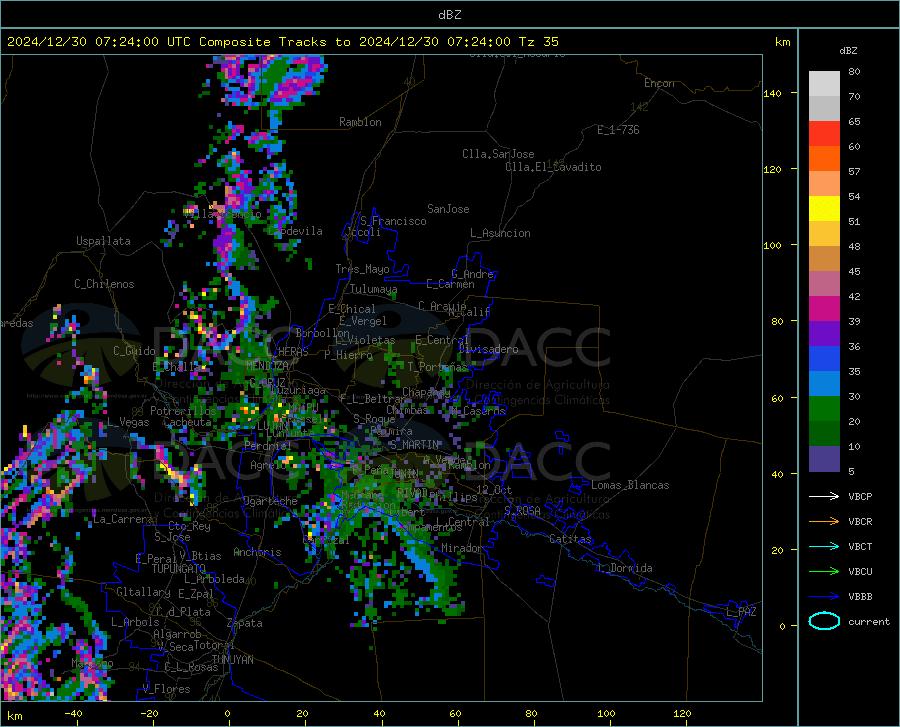This screenshot has width=900, height=727.
Task: Choose the mauve 45 dBZ legend swatch
Action: [824, 283]
